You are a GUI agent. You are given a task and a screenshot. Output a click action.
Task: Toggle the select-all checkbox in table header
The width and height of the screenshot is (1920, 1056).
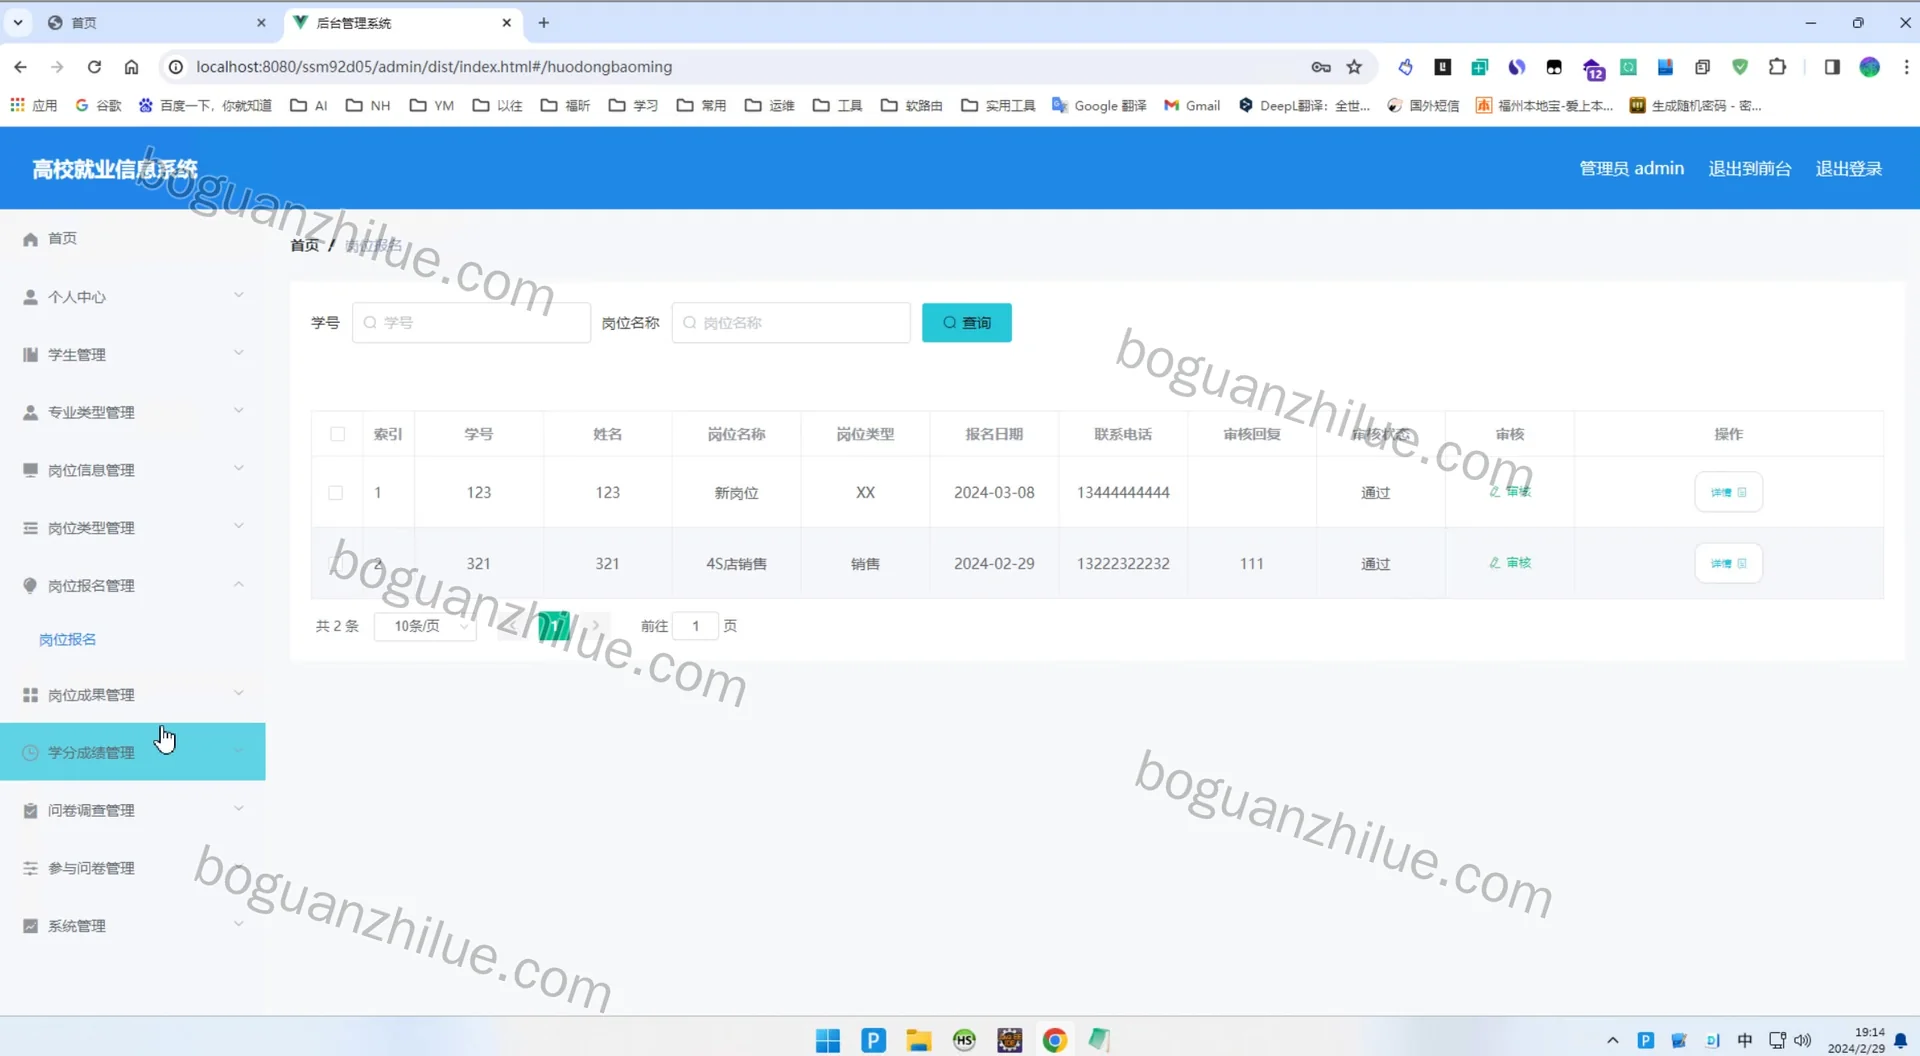click(x=337, y=434)
